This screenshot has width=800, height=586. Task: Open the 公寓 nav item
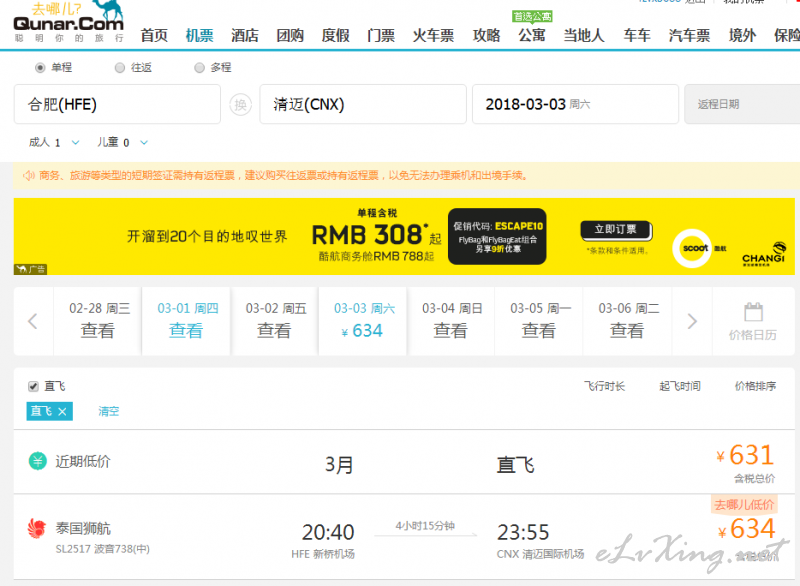point(532,35)
